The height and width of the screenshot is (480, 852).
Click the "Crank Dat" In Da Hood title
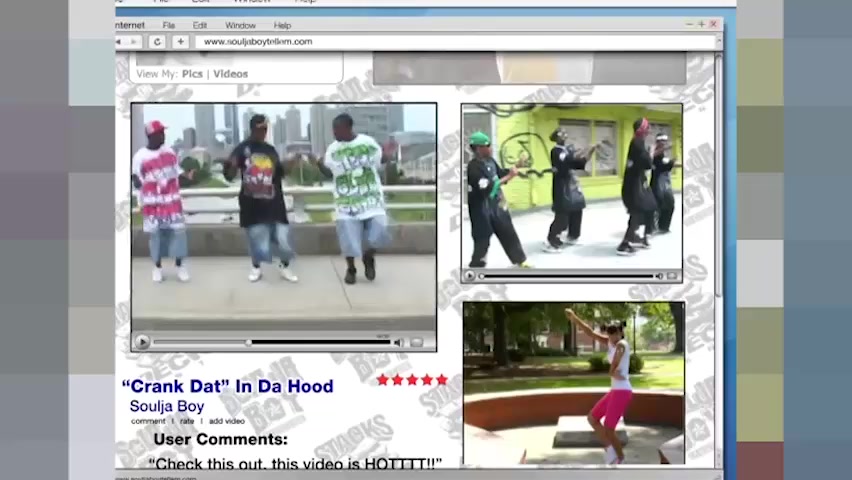click(228, 387)
